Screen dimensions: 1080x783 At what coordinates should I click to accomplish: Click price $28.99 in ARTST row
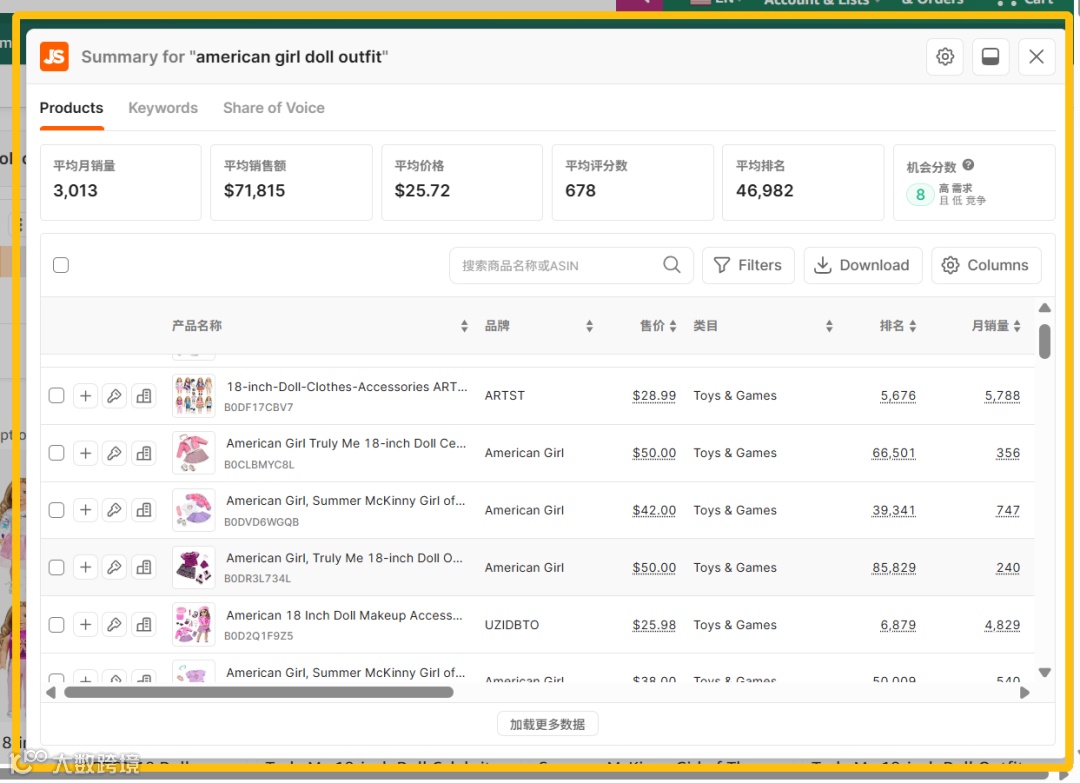[x=654, y=396]
